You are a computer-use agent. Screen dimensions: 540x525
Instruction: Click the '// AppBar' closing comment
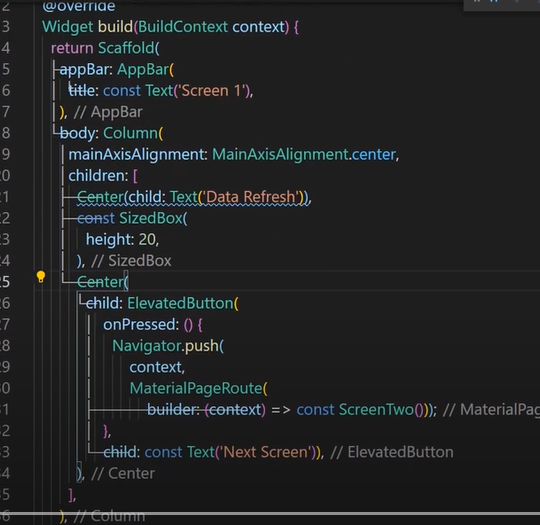(x=108, y=112)
